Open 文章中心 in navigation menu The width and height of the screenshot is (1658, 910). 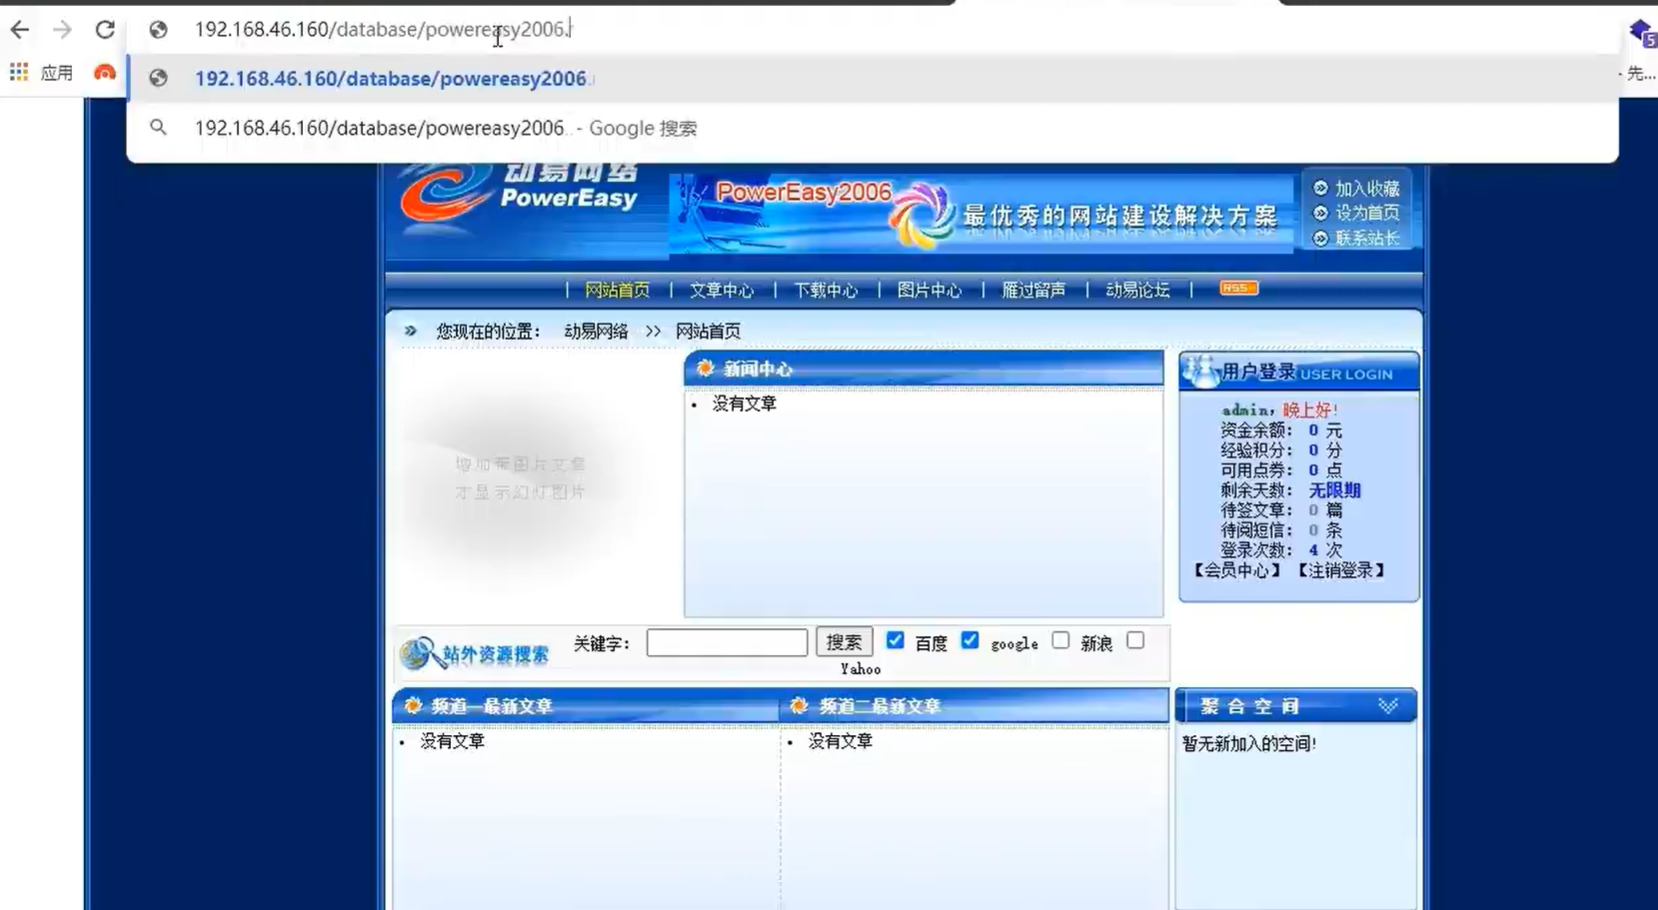(x=721, y=290)
